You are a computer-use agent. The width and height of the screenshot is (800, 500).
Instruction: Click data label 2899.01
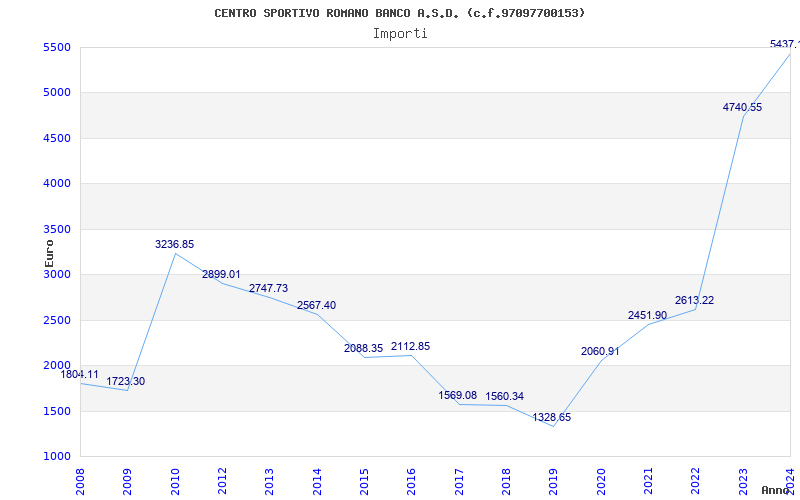(x=221, y=274)
